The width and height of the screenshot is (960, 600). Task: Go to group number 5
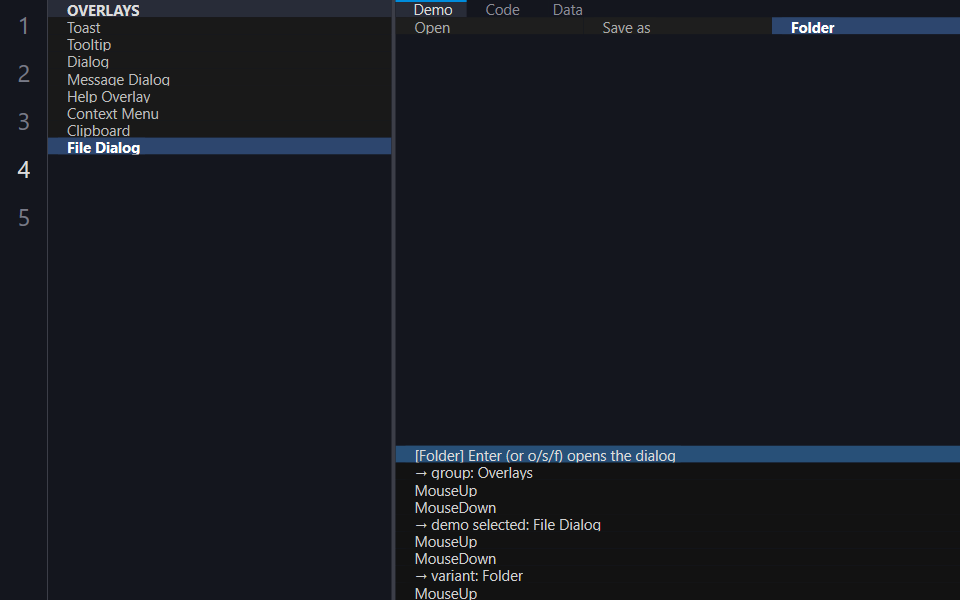point(24,217)
